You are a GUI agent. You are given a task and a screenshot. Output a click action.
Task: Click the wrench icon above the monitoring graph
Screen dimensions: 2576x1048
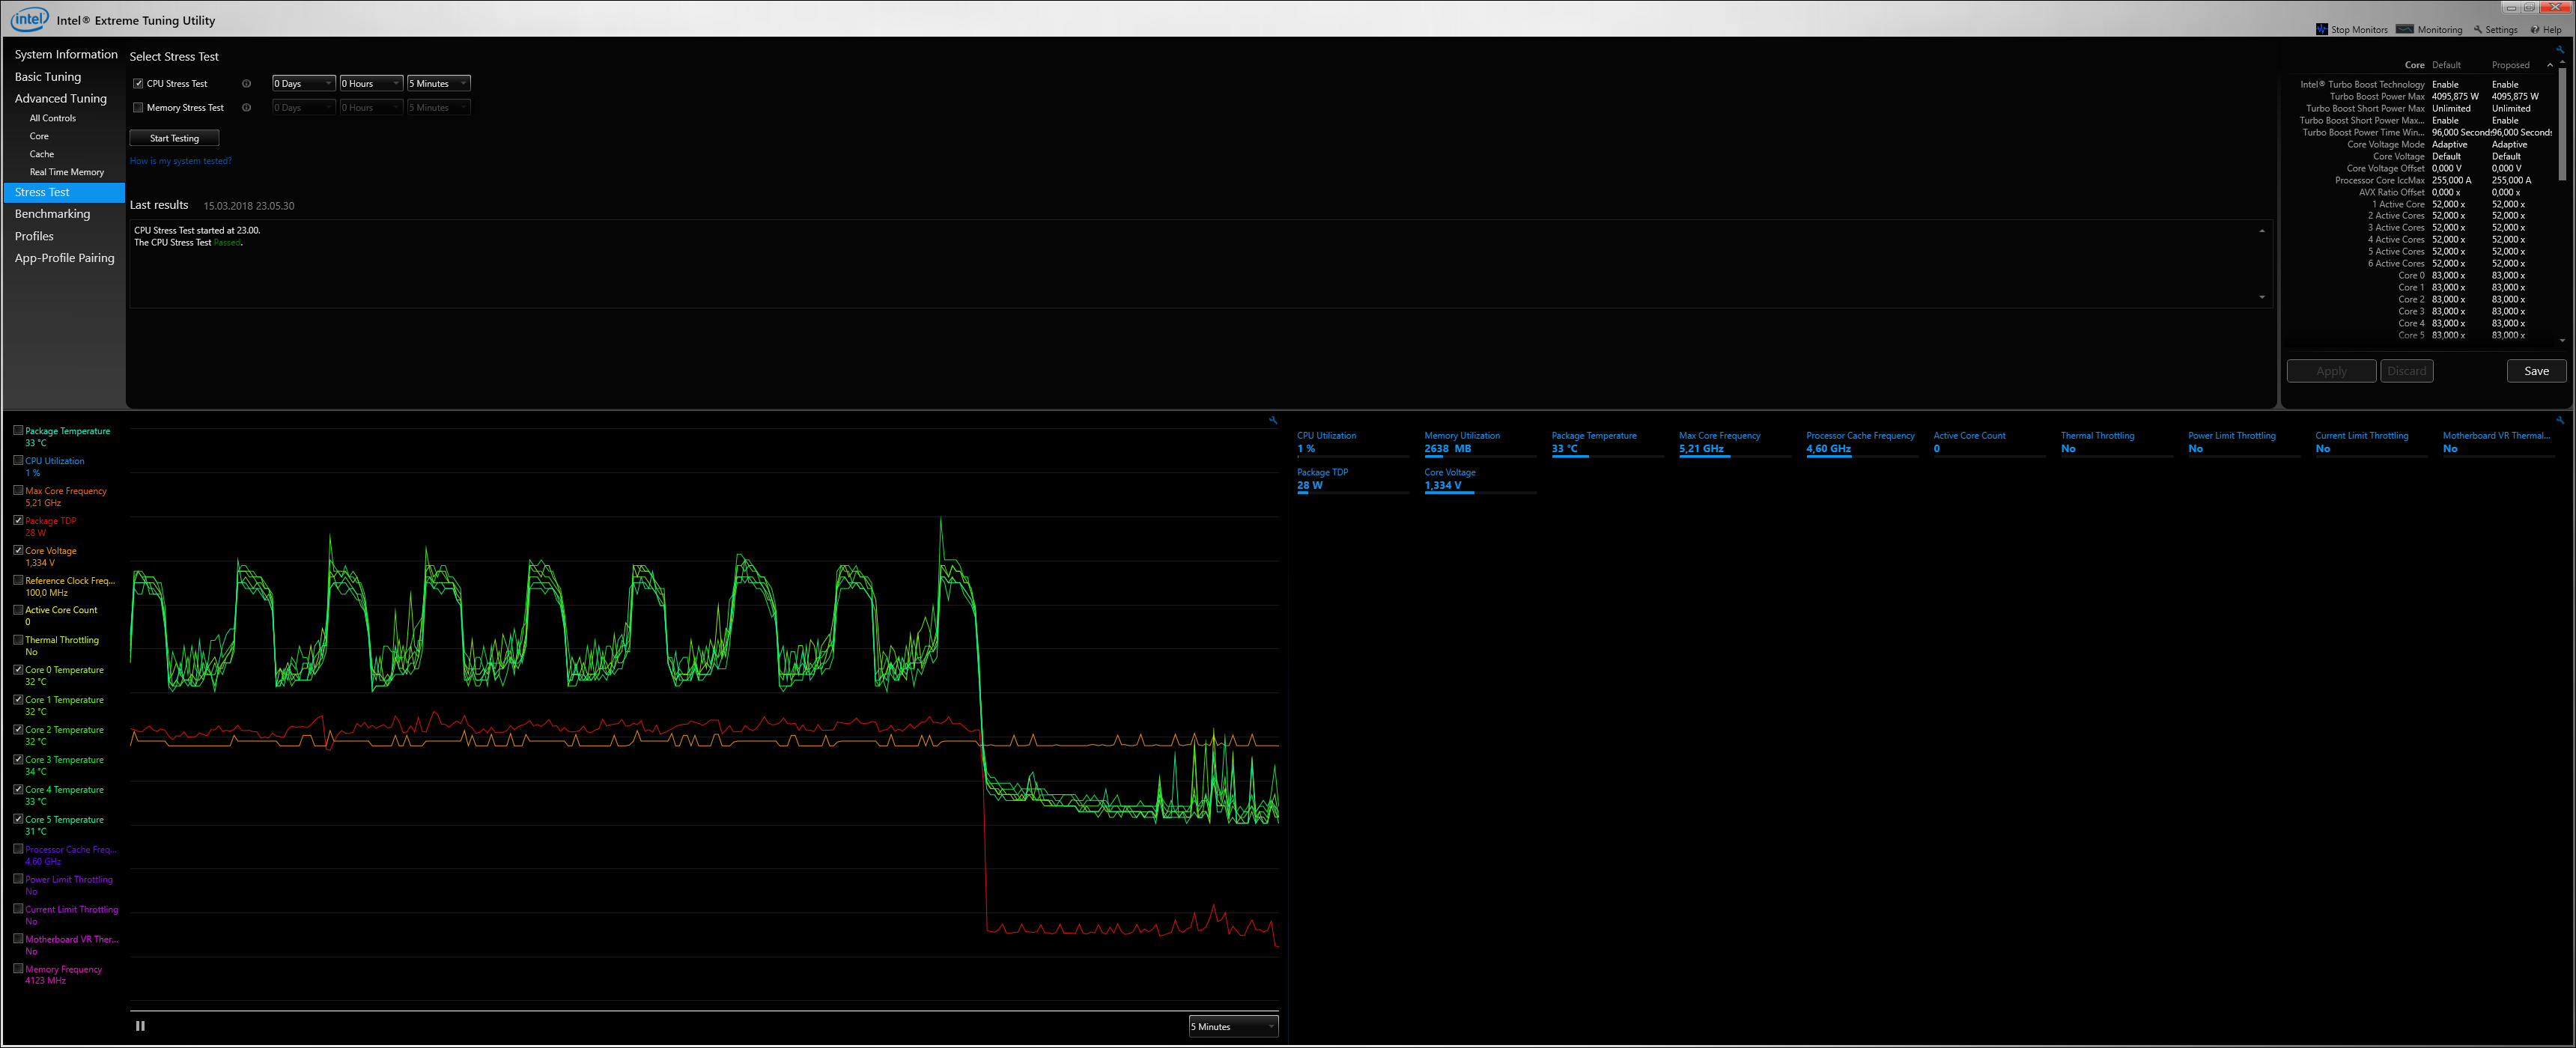click(1273, 420)
